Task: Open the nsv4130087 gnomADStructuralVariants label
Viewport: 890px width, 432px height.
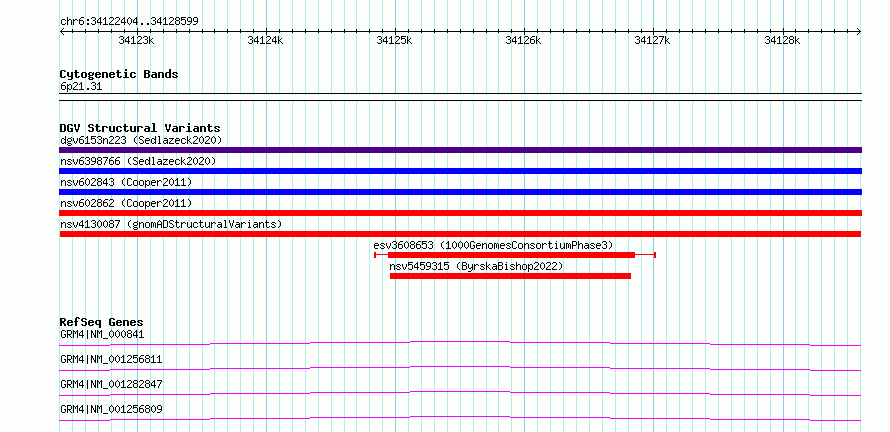Action: 171,224
